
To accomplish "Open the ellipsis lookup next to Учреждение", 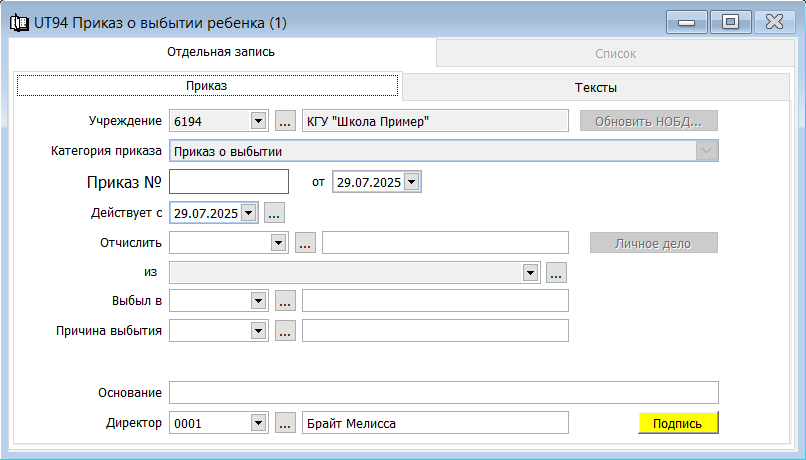I will tap(285, 121).
